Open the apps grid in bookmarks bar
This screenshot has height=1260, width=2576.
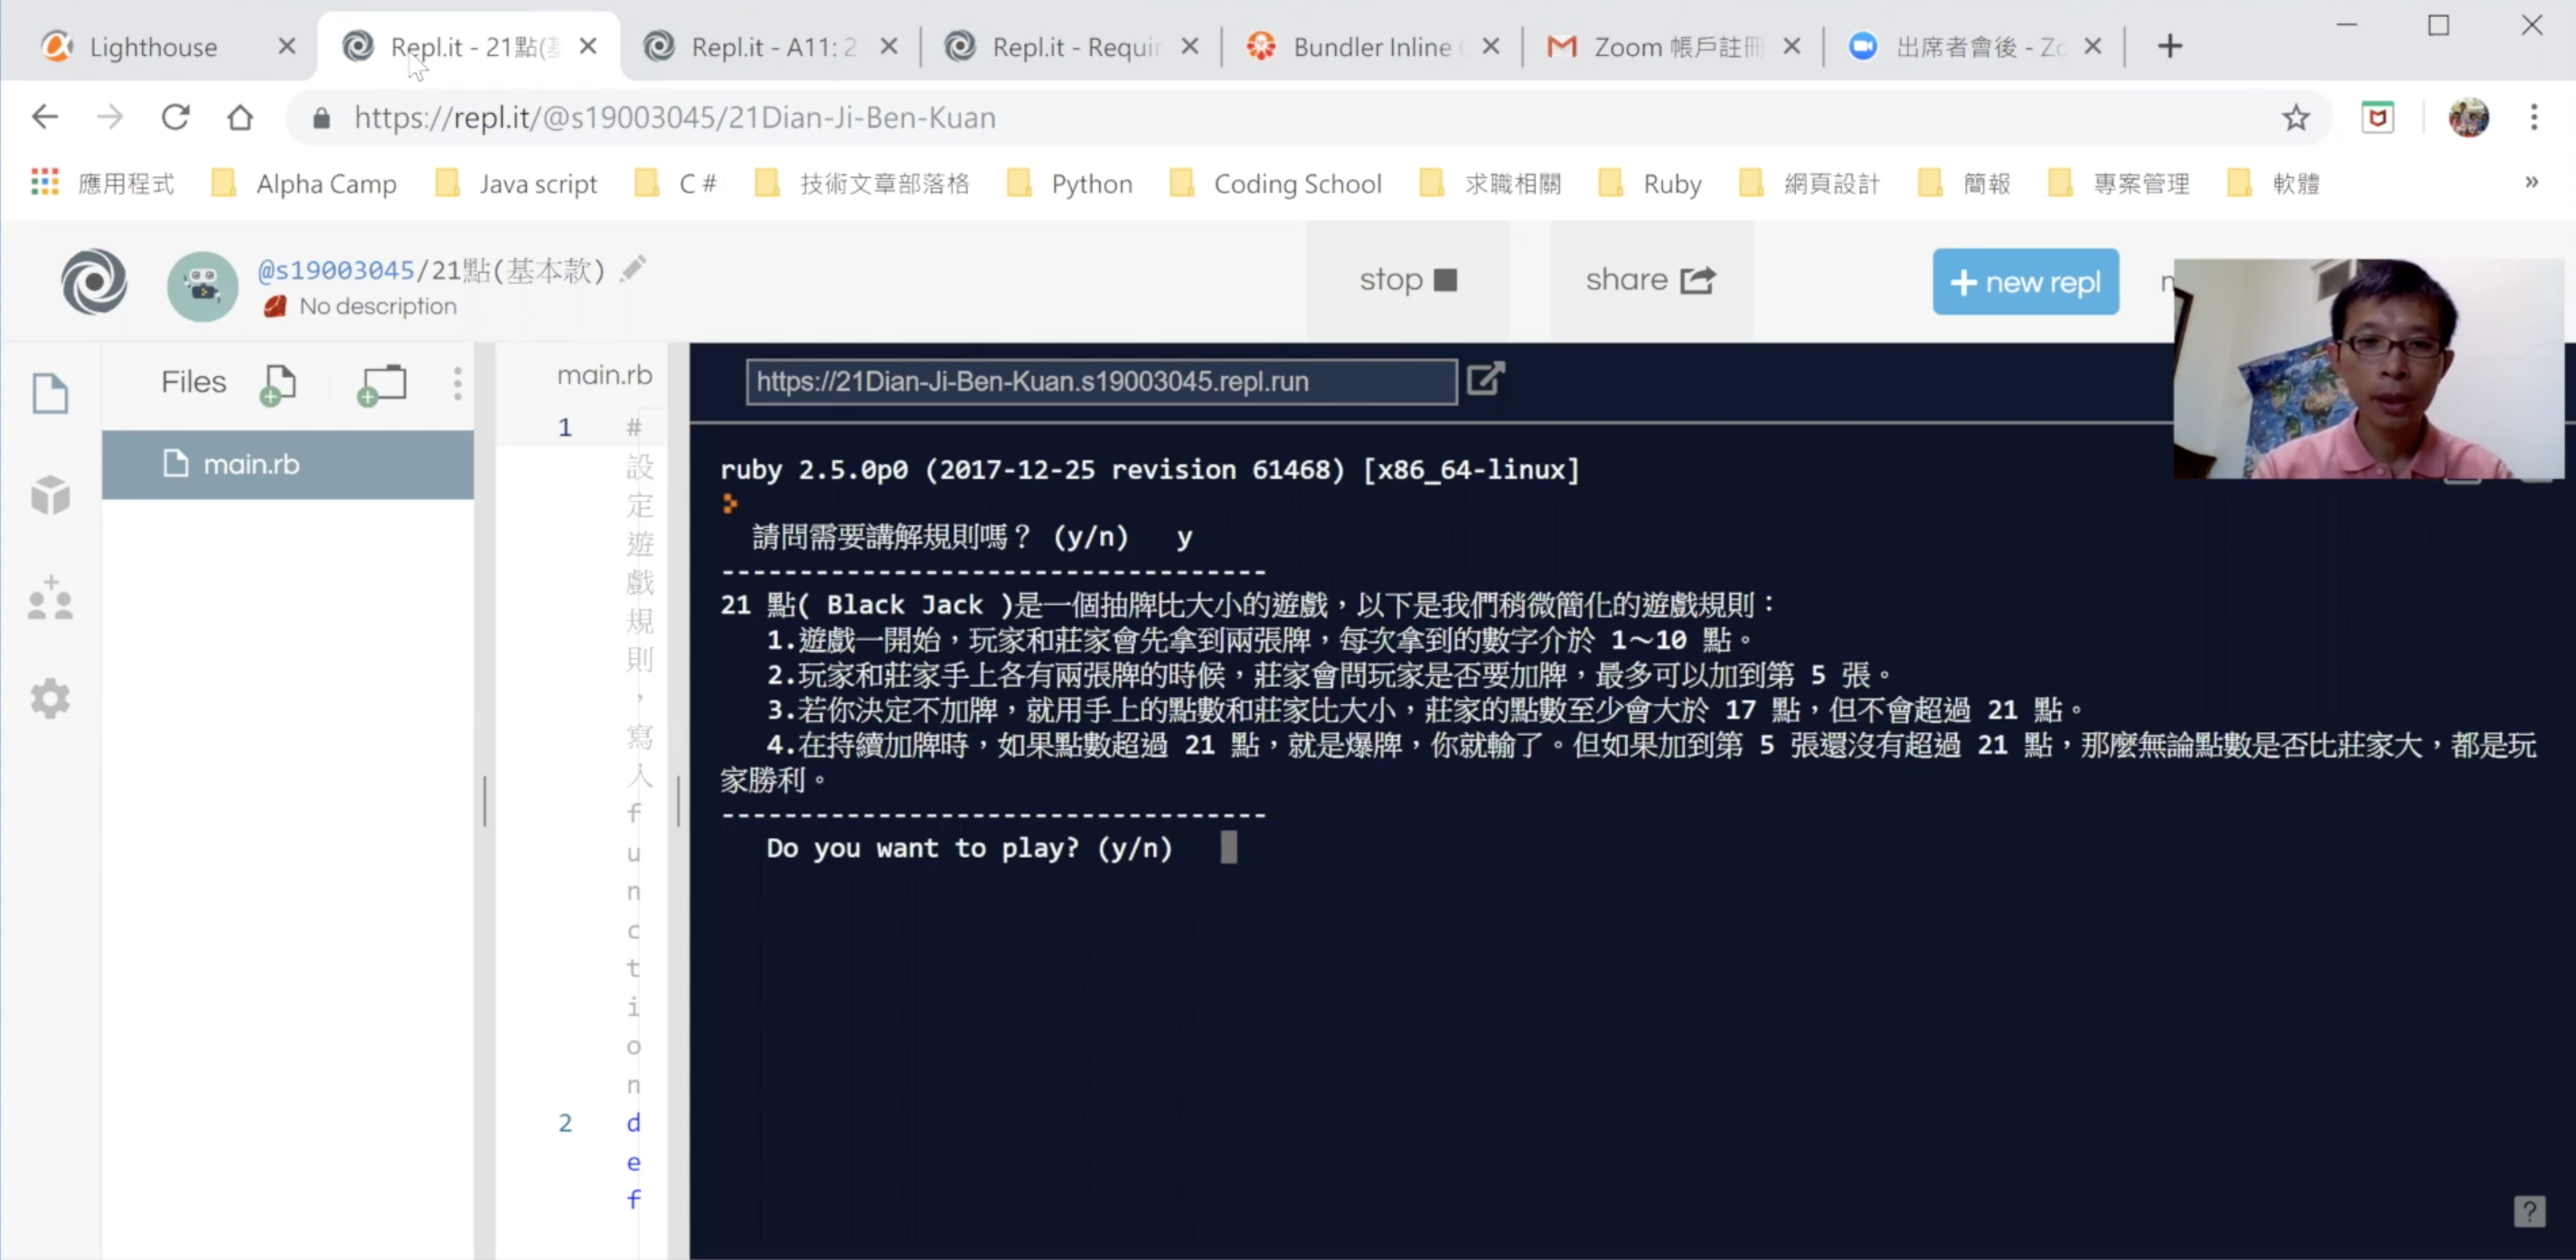45,183
